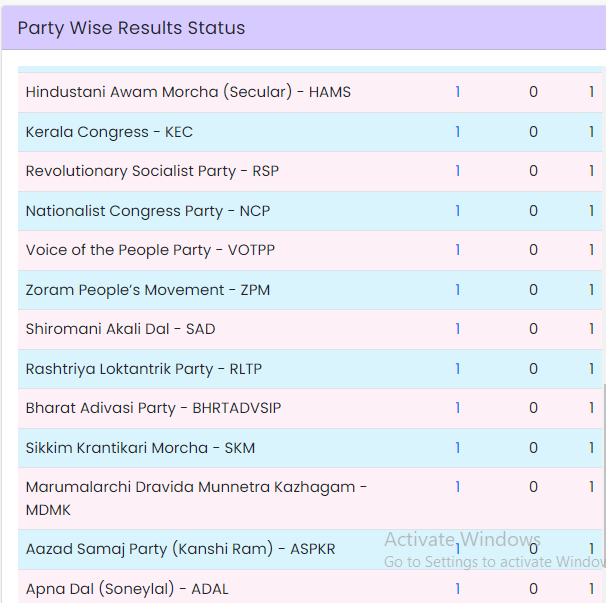Screen dimensions: 606x603
Task: Select the Hindustani Awam Morcha (Secular) party name
Action: click(188, 92)
